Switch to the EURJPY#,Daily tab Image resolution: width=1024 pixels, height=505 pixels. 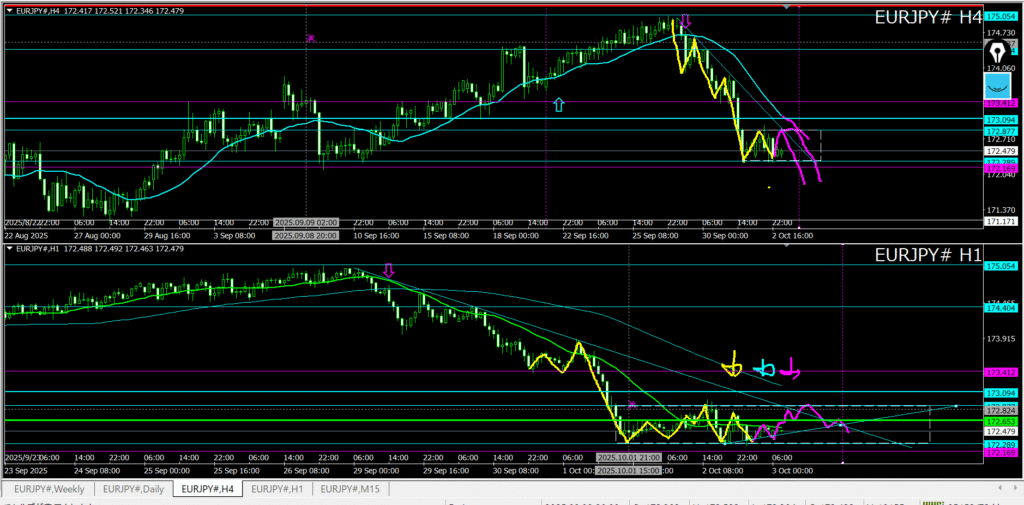point(134,489)
